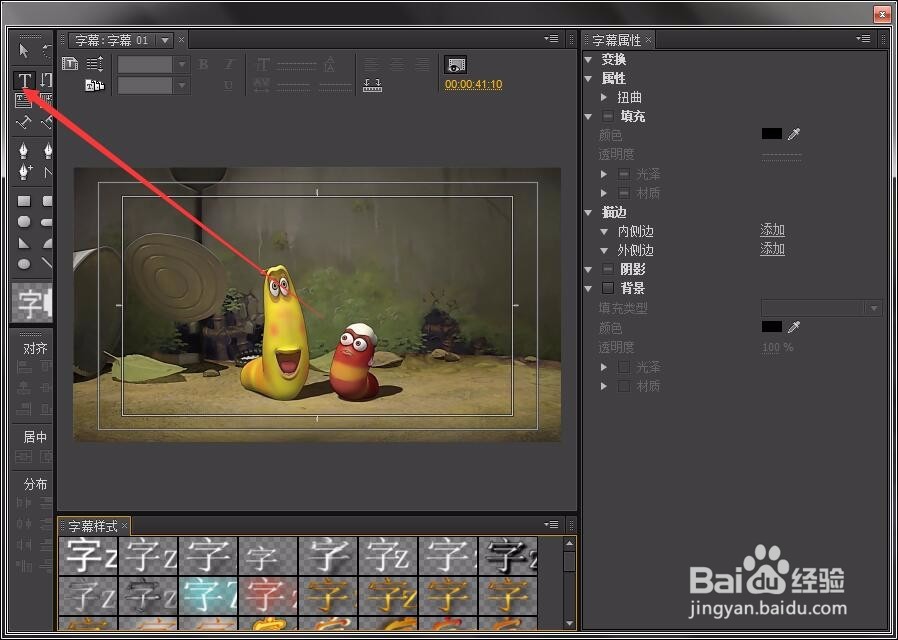
Task: Toggle Underline text formatting
Action: pyautogui.click(x=229, y=85)
